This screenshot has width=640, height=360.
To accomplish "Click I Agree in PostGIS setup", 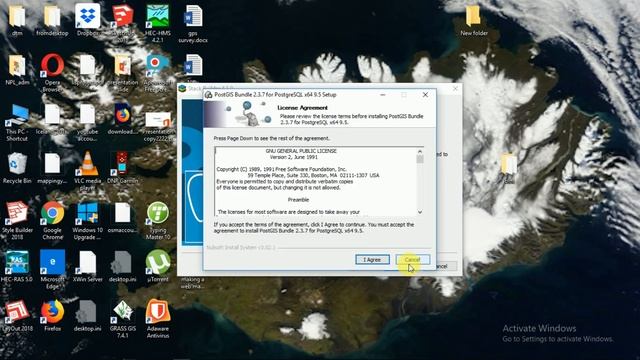I will pyautogui.click(x=372, y=260).
